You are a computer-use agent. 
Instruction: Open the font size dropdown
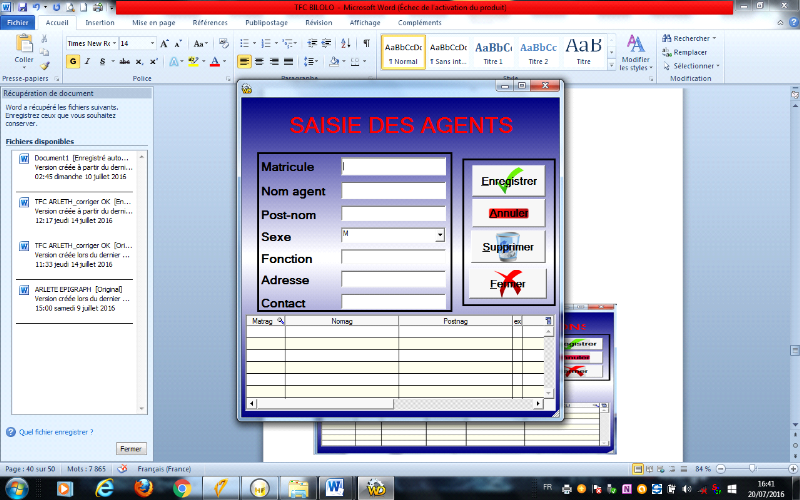click(152, 43)
